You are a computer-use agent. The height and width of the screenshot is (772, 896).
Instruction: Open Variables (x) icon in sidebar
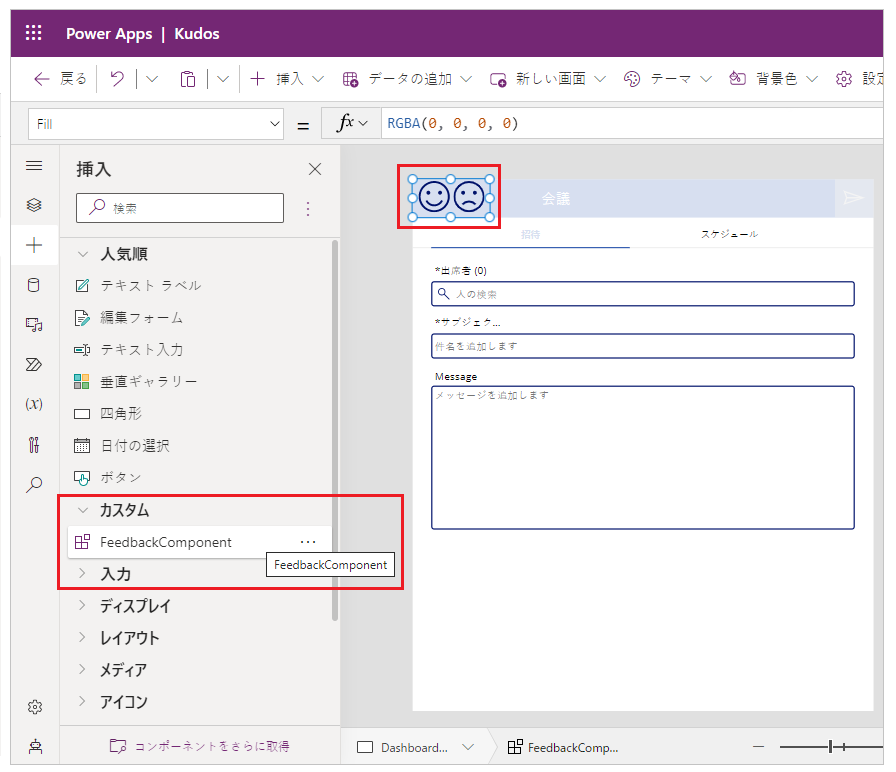[x=34, y=404]
